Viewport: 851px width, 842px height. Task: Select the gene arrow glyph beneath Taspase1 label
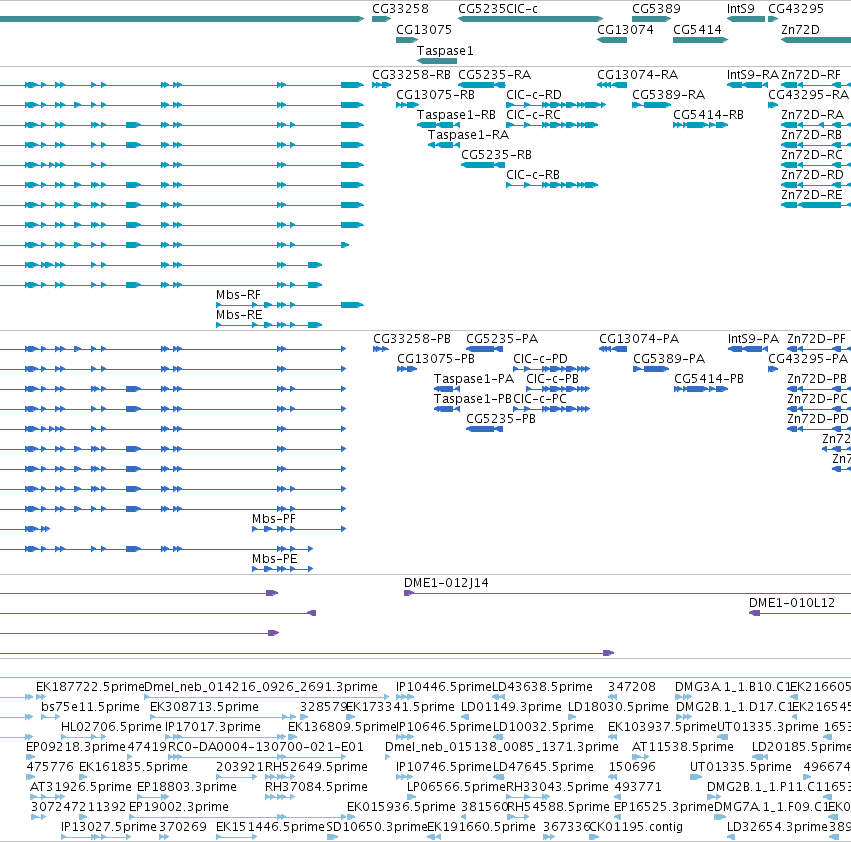click(437, 61)
